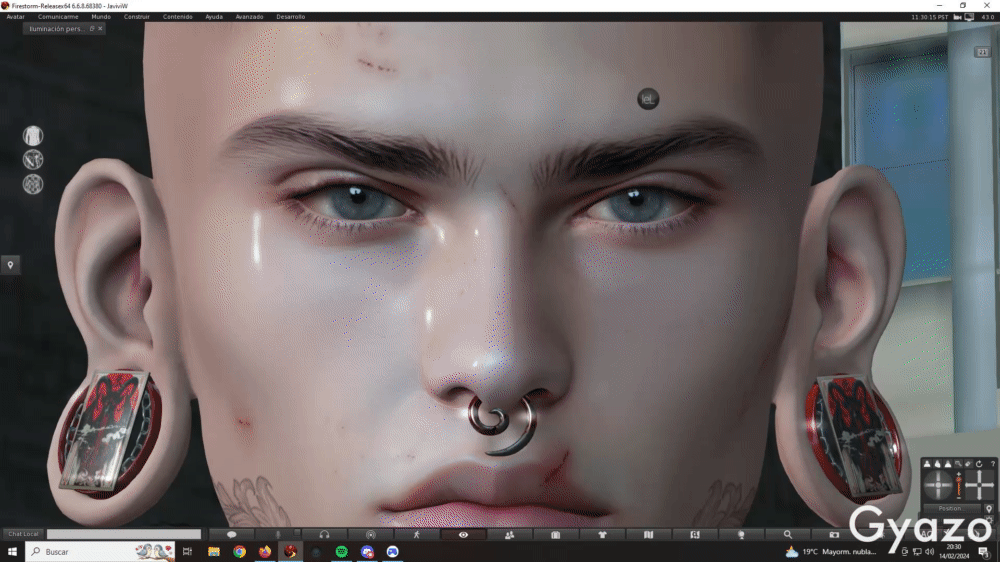Image resolution: width=1000 pixels, height=562 pixels.
Task: Click the Chat Local label button
Action: [x=23, y=534]
